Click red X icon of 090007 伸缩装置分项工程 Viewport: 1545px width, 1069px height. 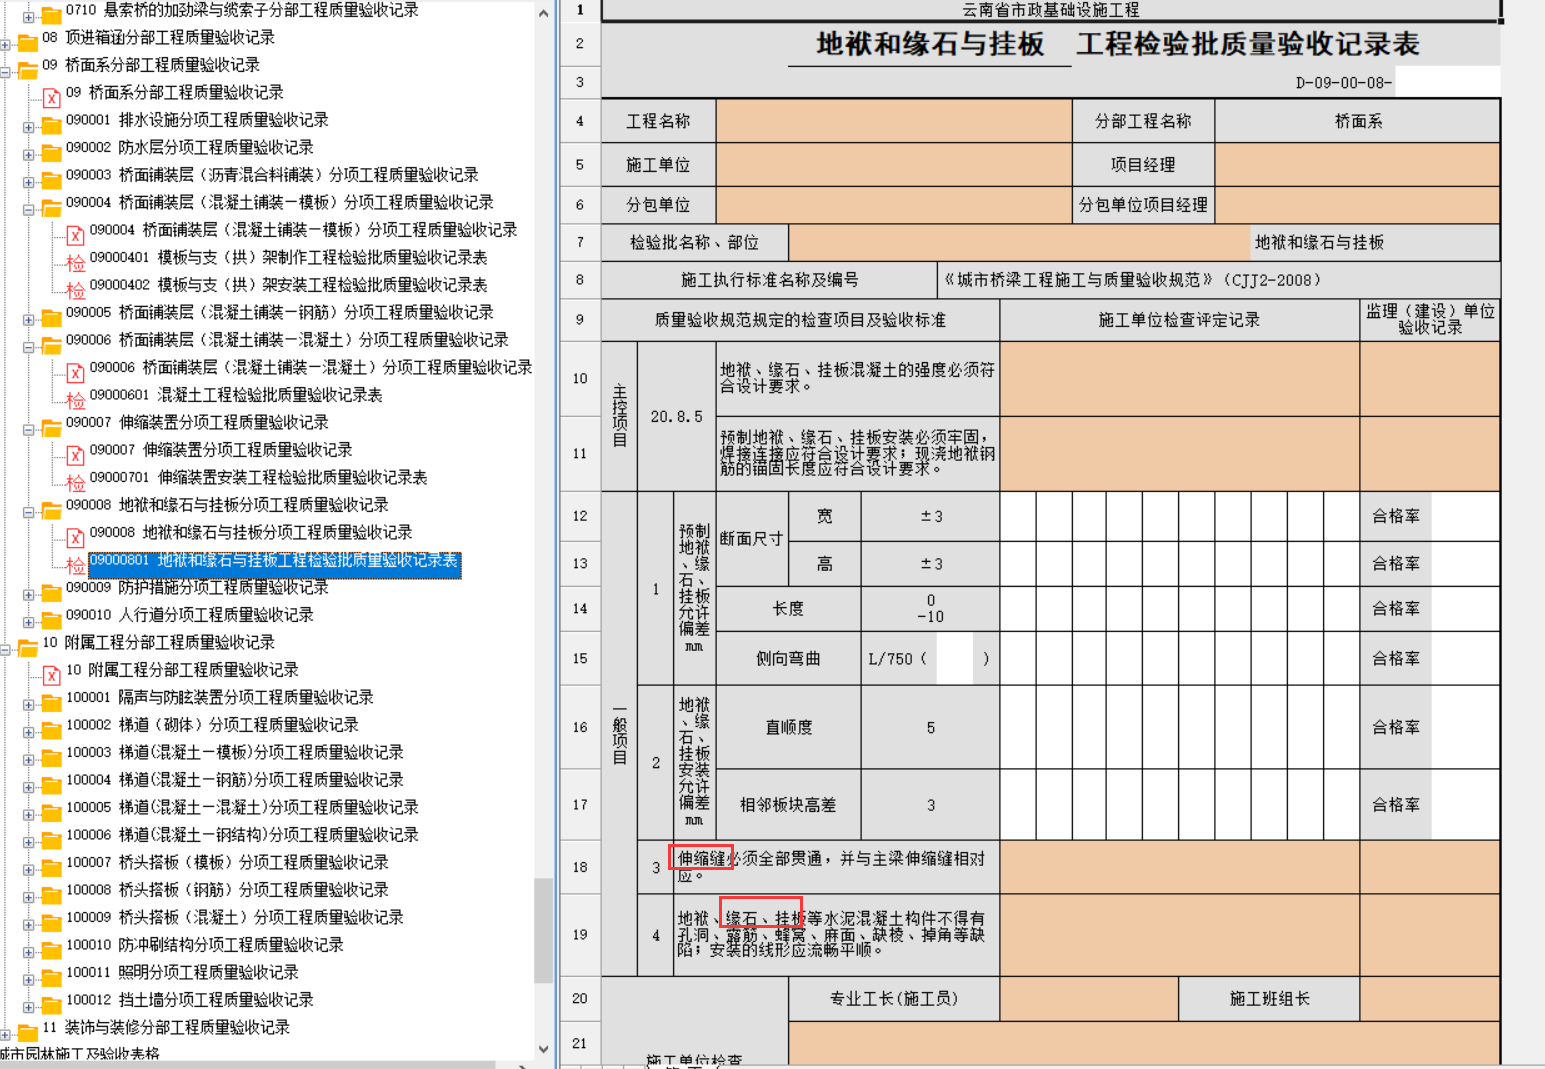click(x=75, y=455)
